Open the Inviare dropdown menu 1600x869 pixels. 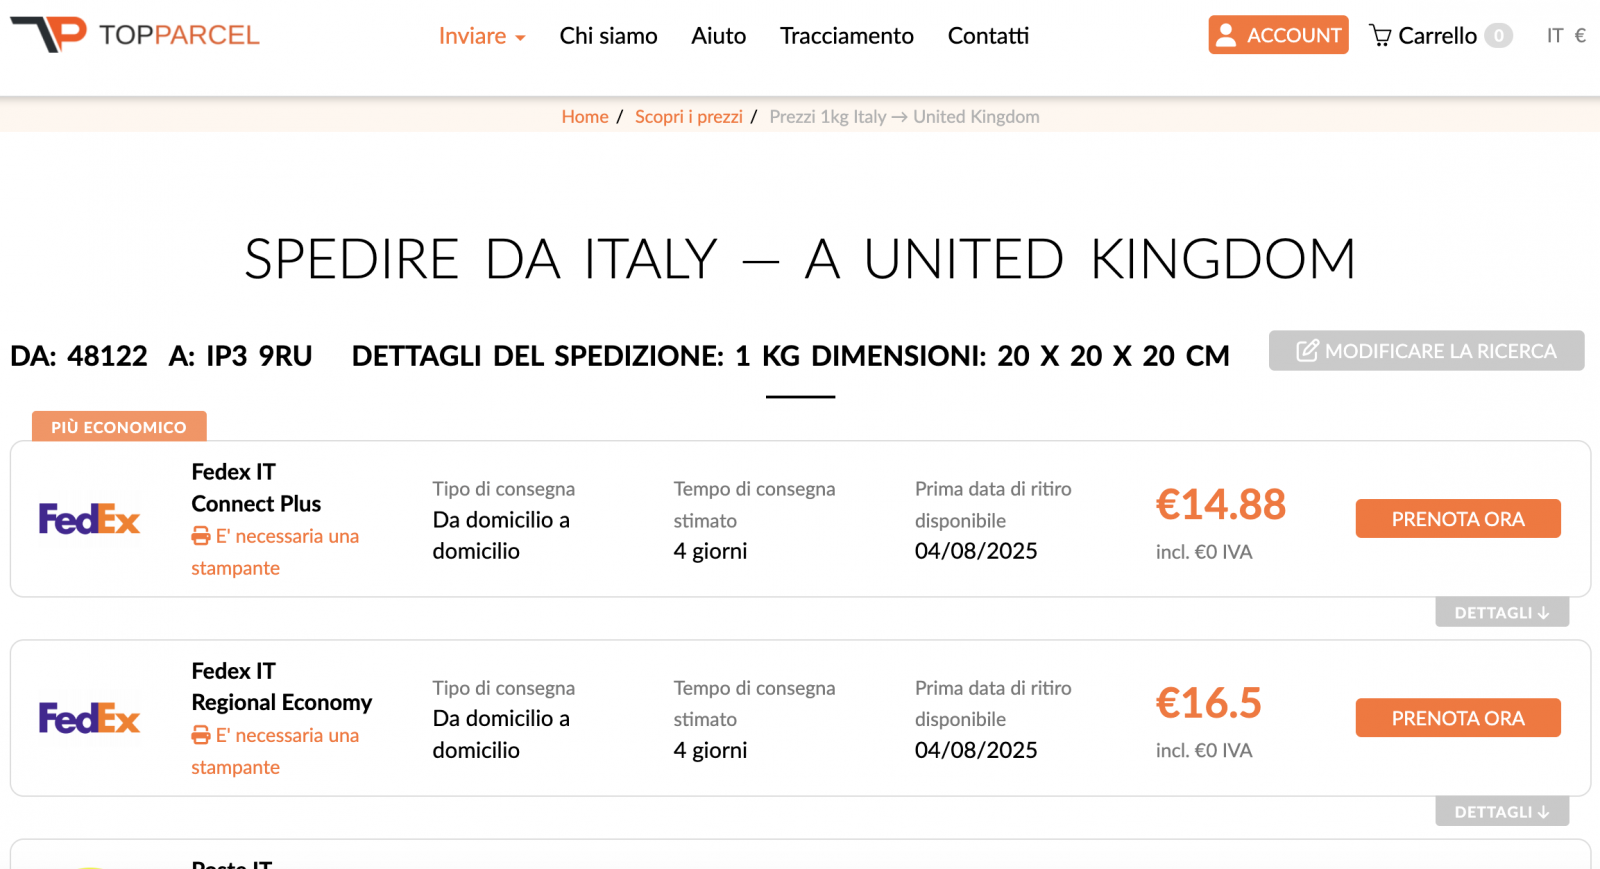(482, 36)
